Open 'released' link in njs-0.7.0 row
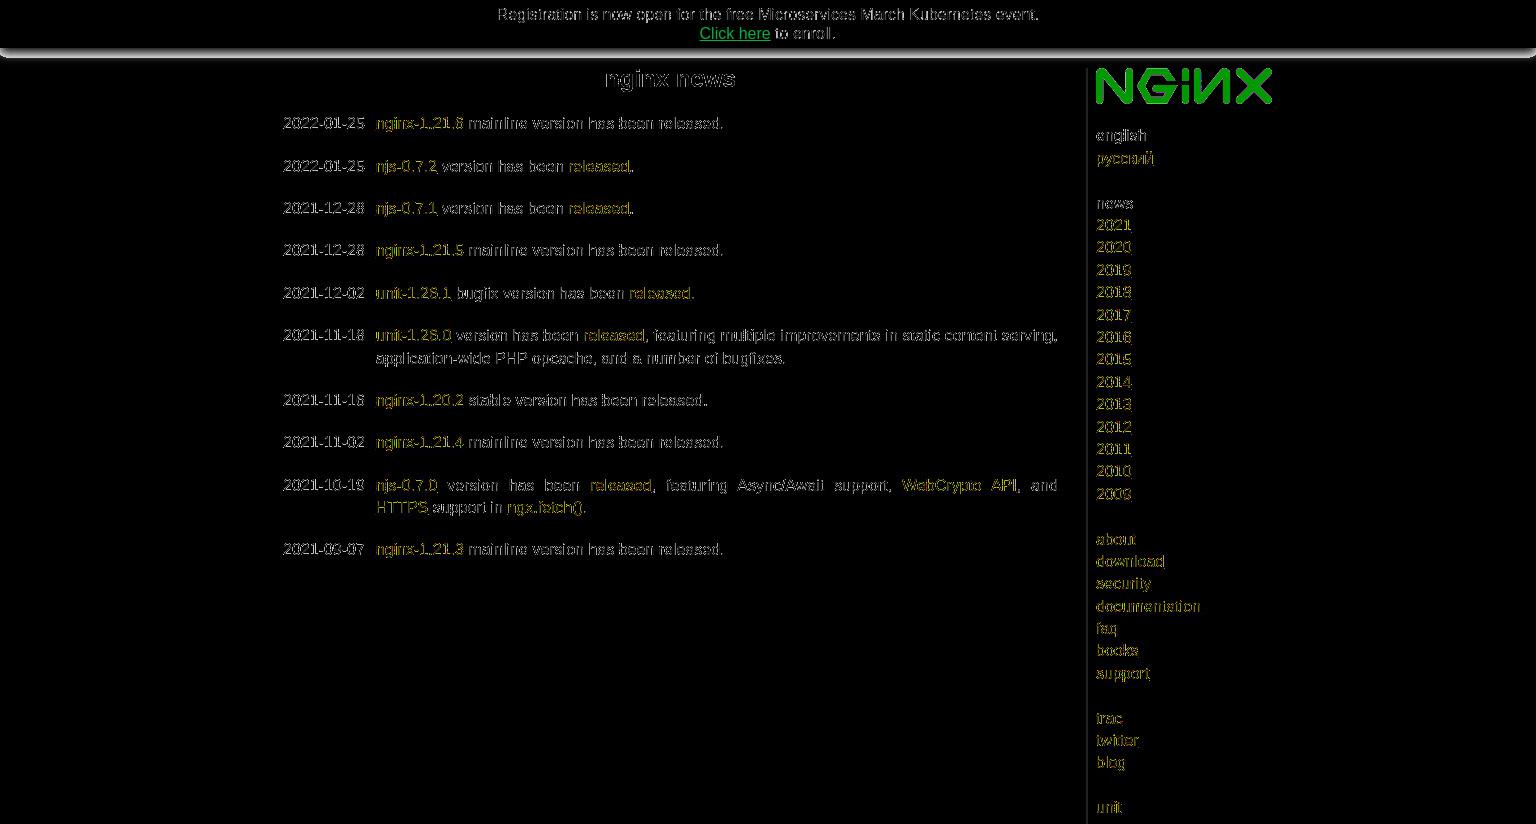Screen dimensions: 1536x824 (x=621, y=485)
